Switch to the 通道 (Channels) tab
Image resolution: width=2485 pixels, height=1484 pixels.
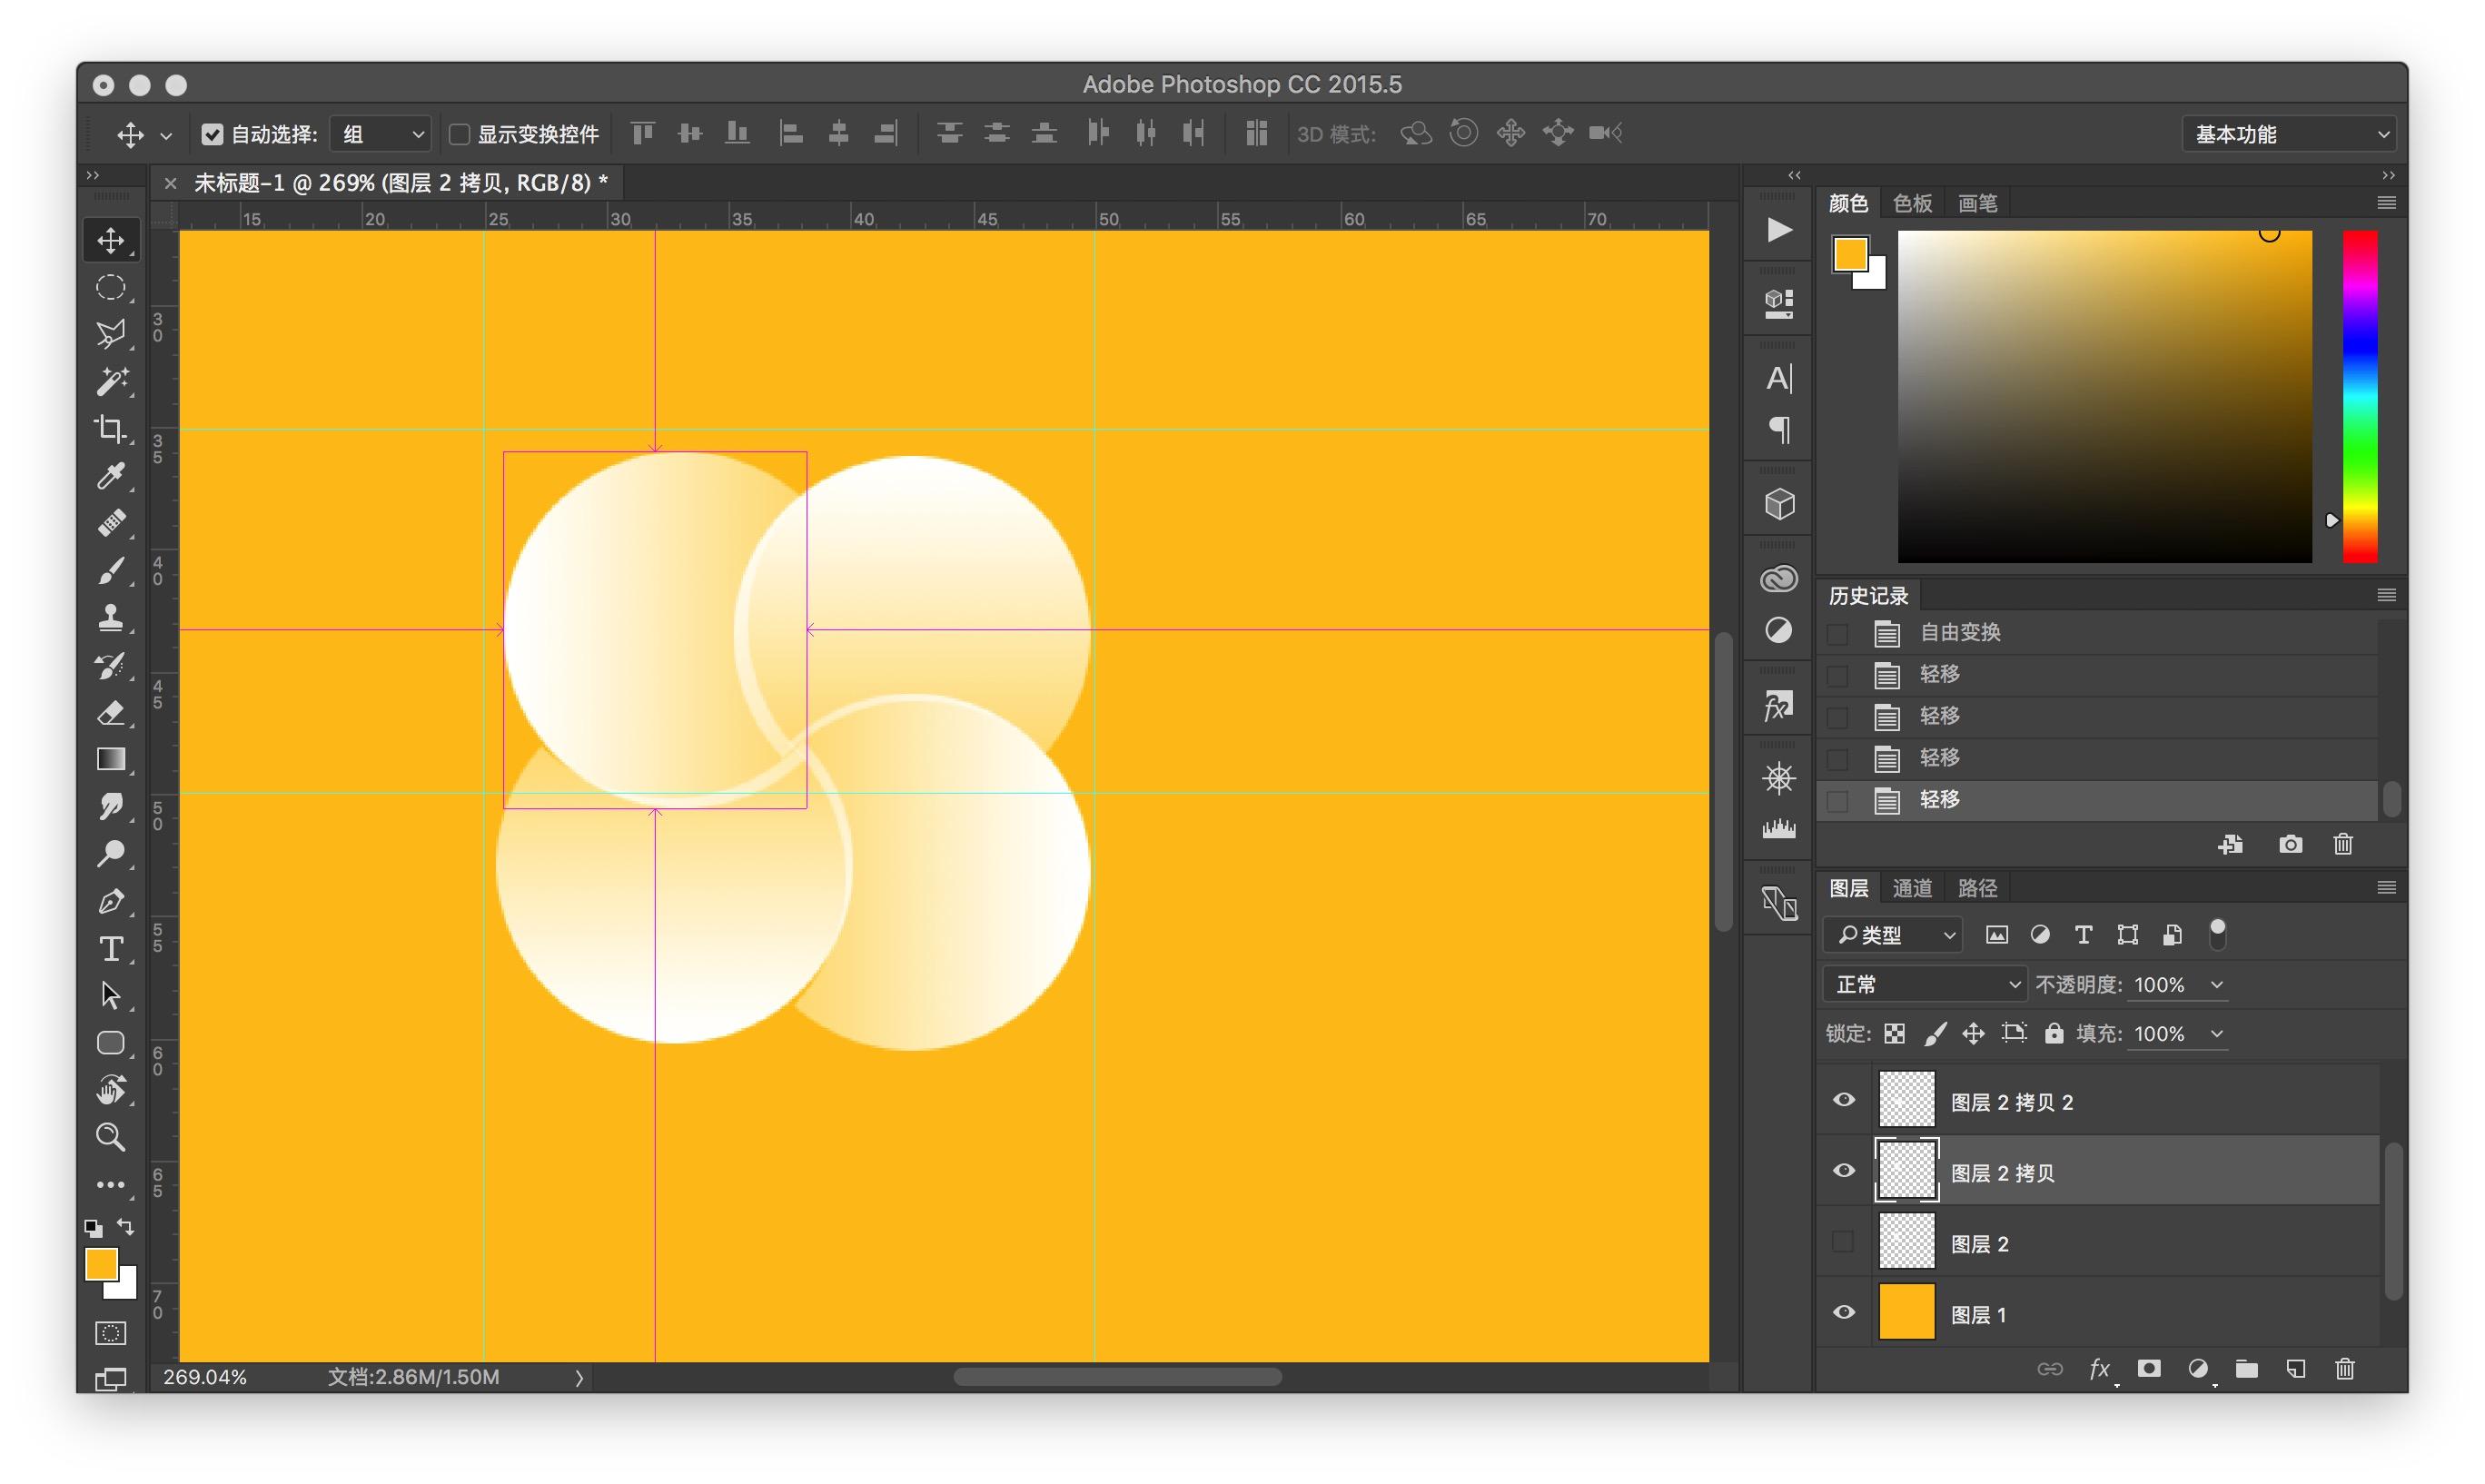pyautogui.click(x=1912, y=888)
